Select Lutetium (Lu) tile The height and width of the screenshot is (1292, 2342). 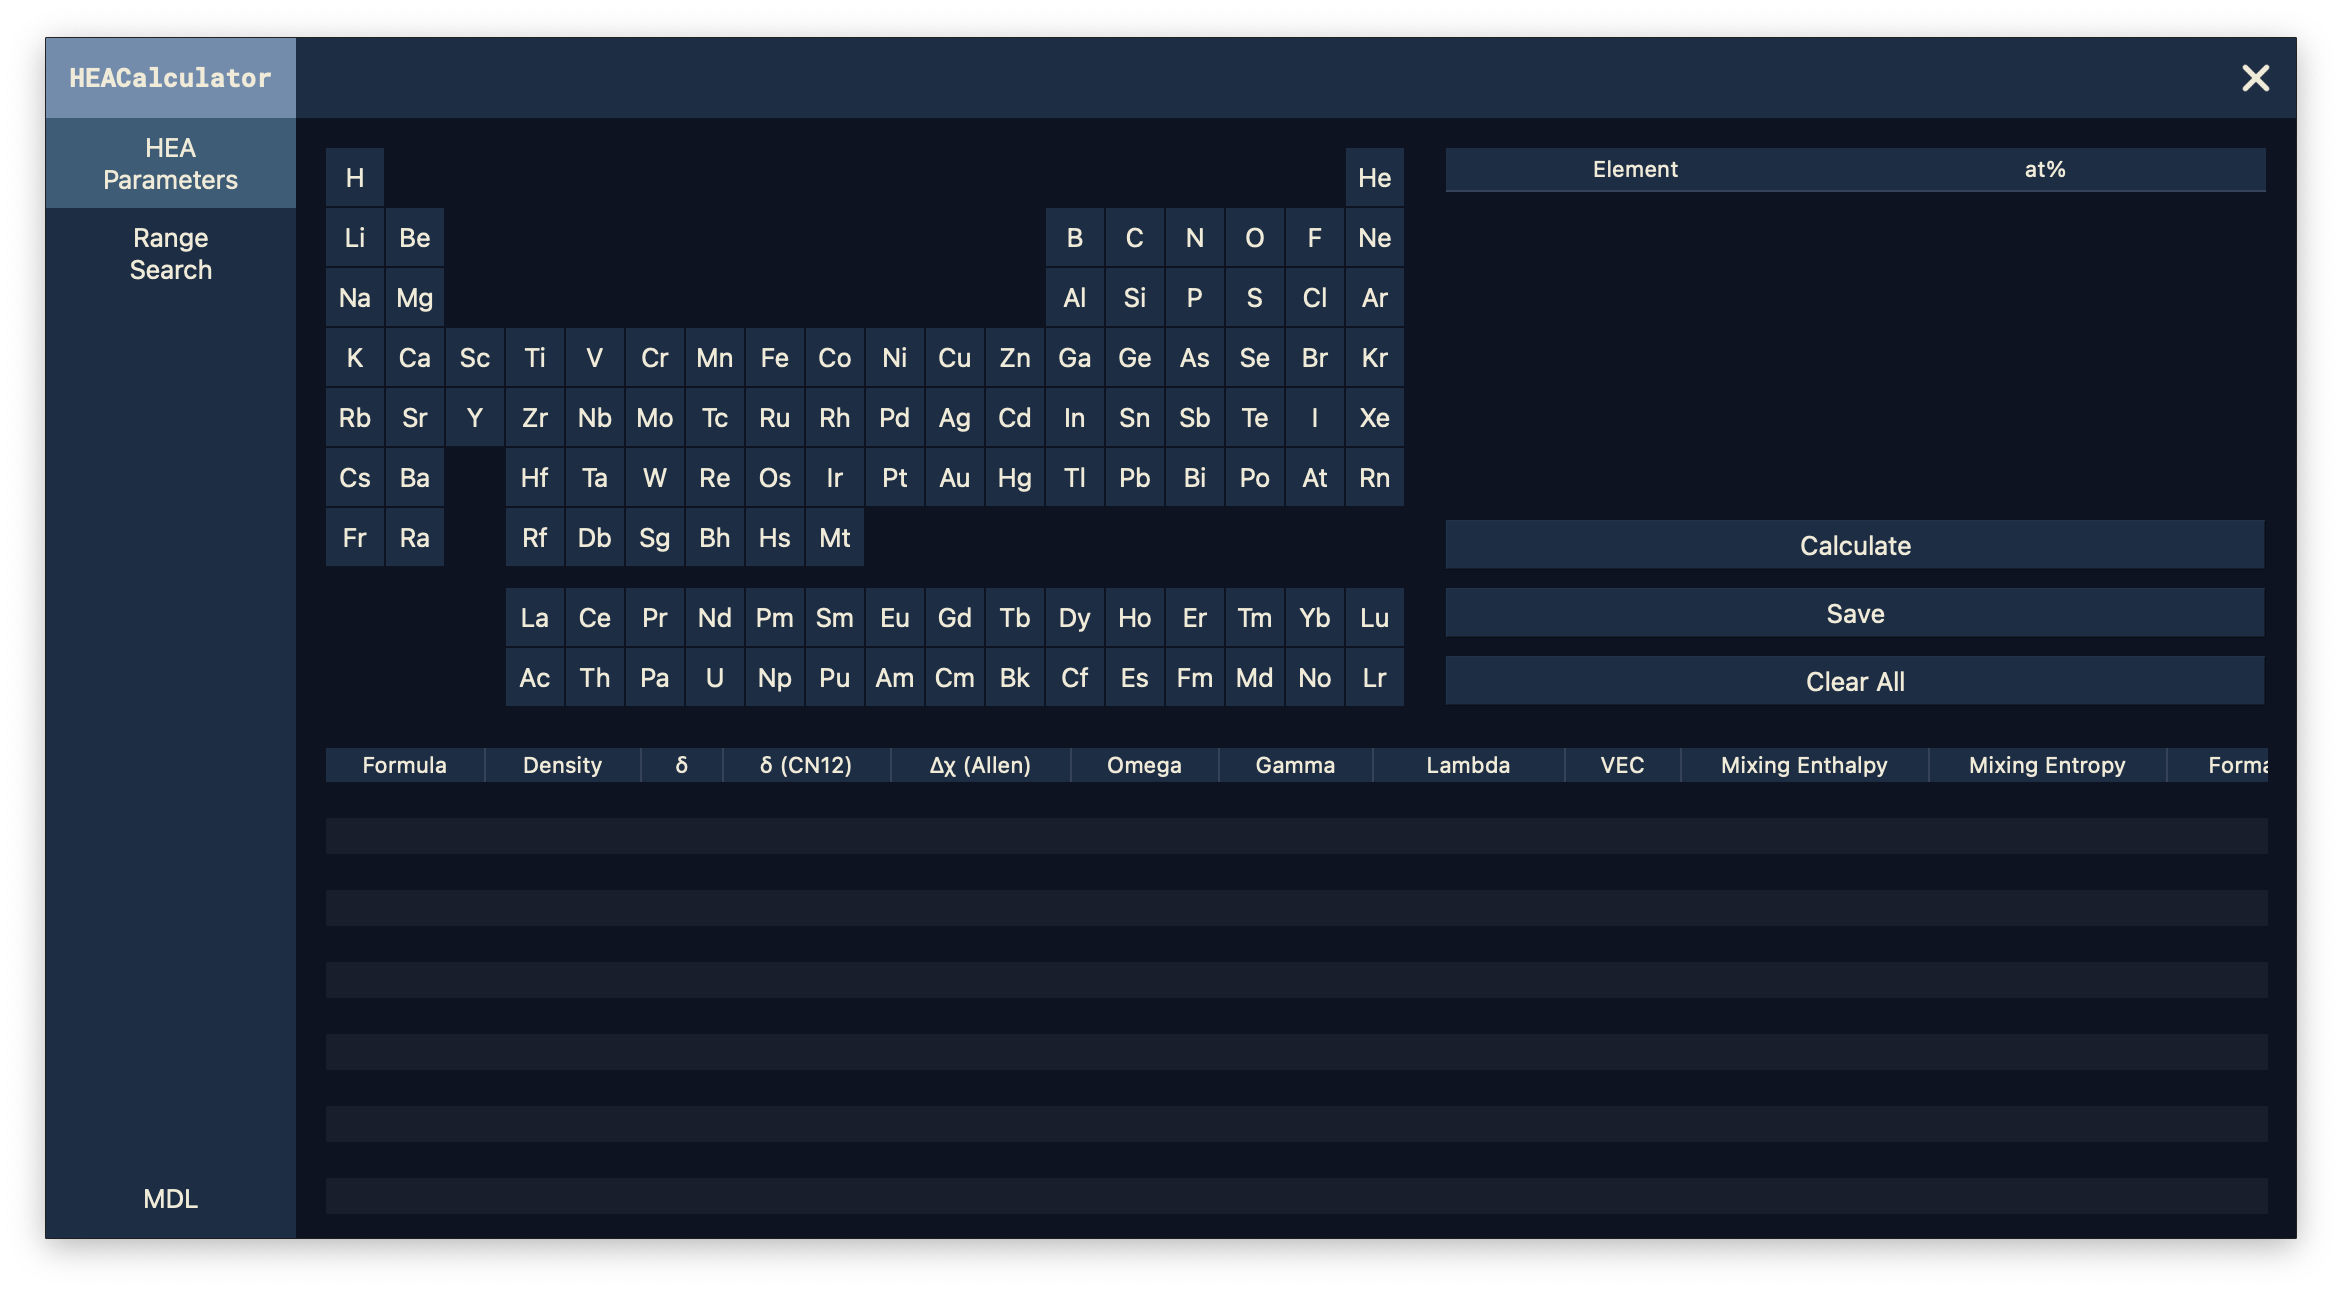(1375, 617)
